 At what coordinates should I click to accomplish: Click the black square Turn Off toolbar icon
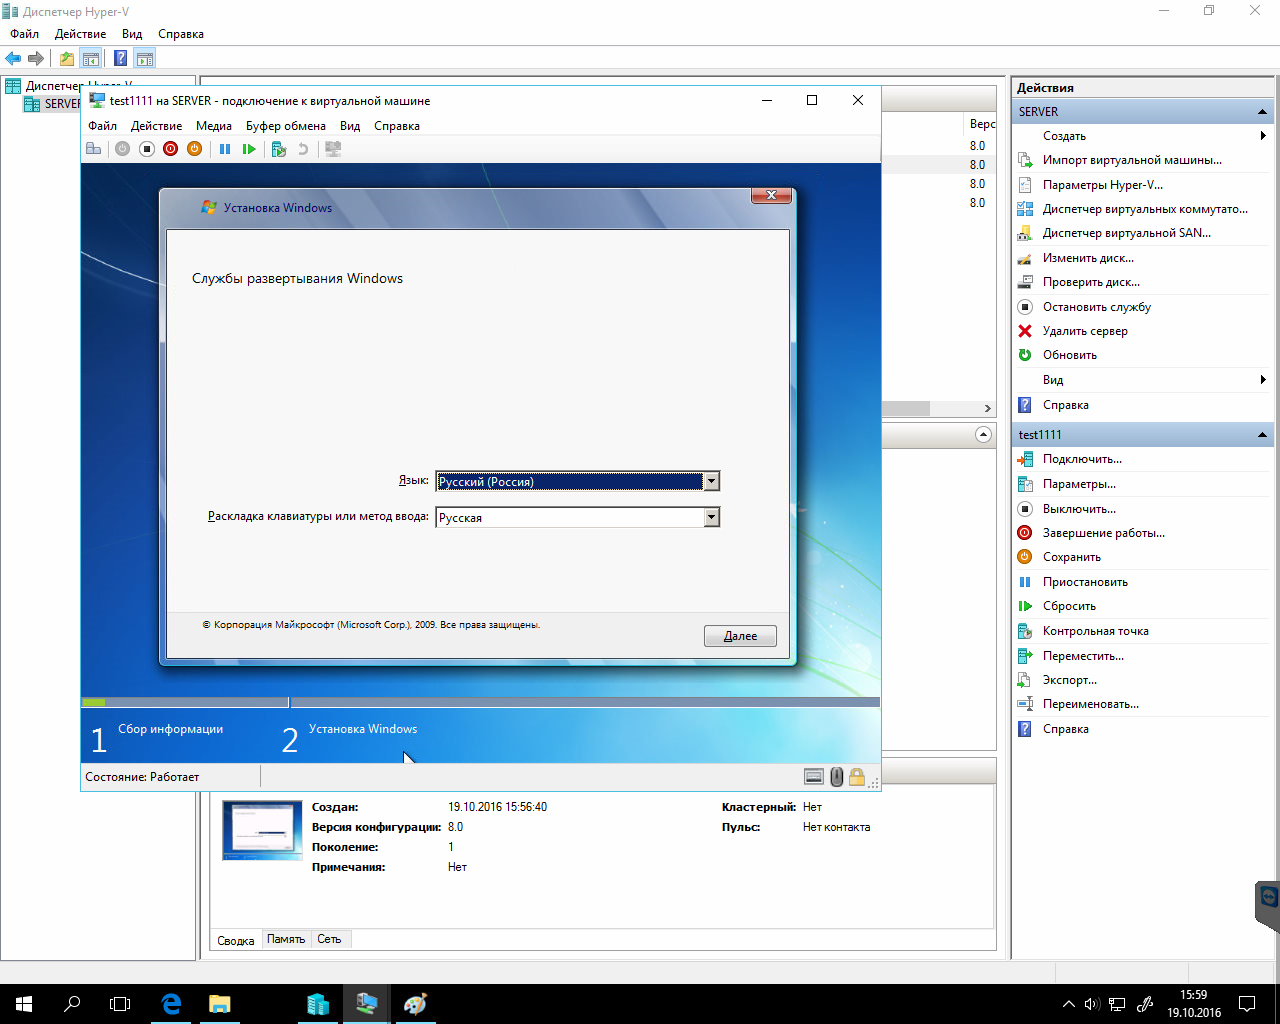pos(146,149)
